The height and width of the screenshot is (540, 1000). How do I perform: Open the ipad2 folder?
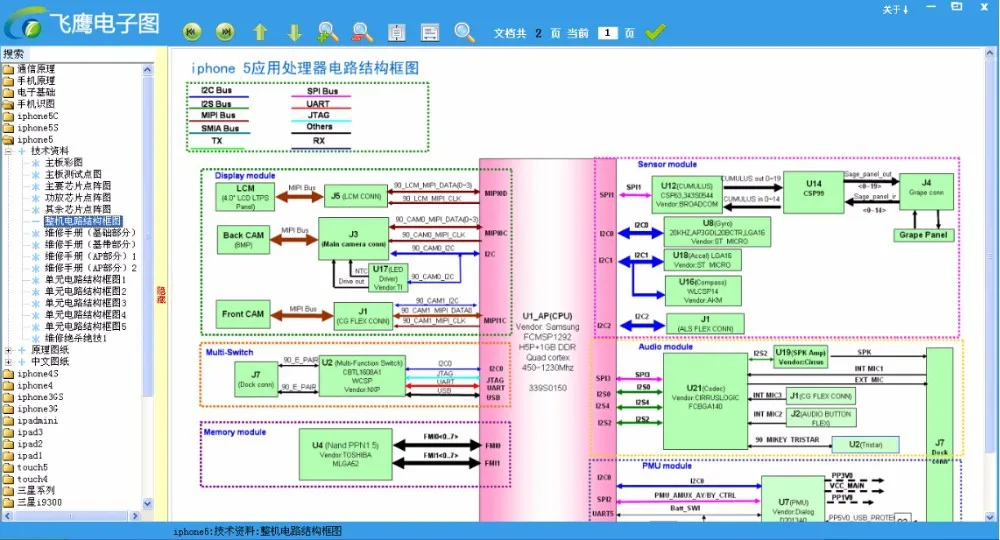[30, 444]
